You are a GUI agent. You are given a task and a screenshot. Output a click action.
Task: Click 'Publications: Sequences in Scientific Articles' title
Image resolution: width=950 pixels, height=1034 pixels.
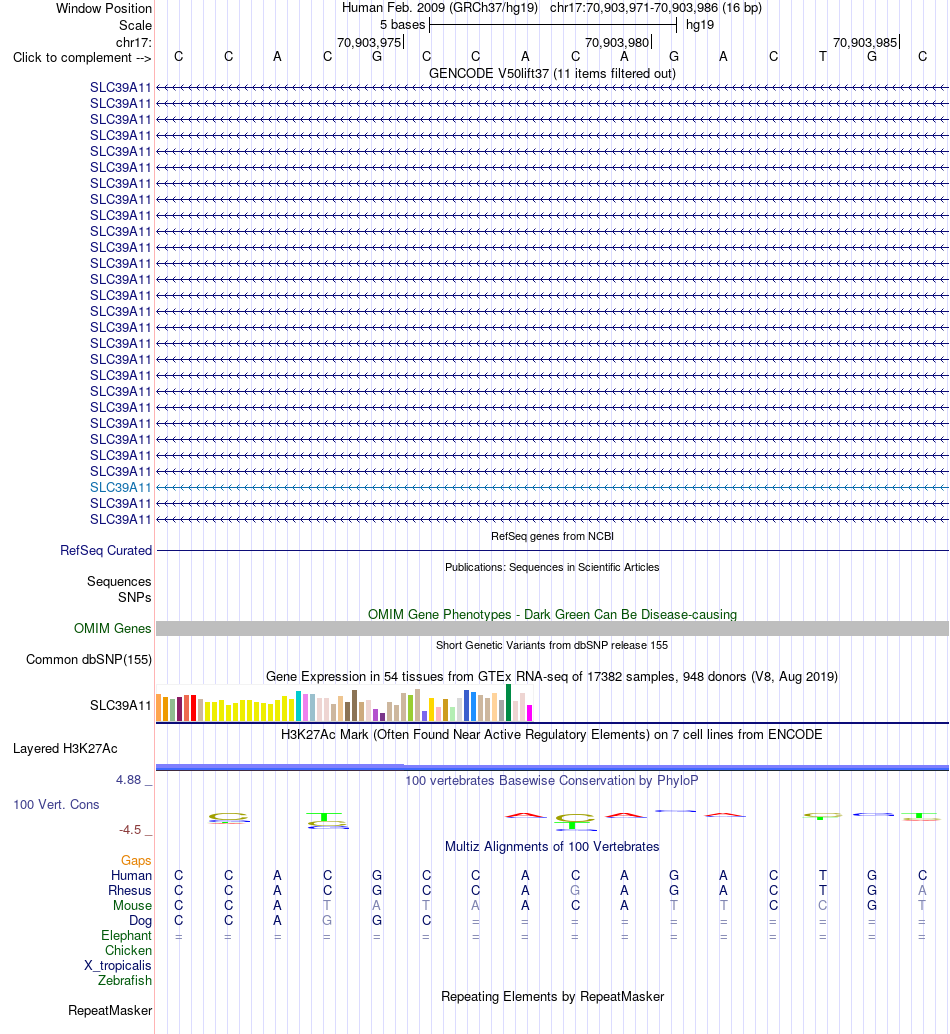click(x=552, y=567)
